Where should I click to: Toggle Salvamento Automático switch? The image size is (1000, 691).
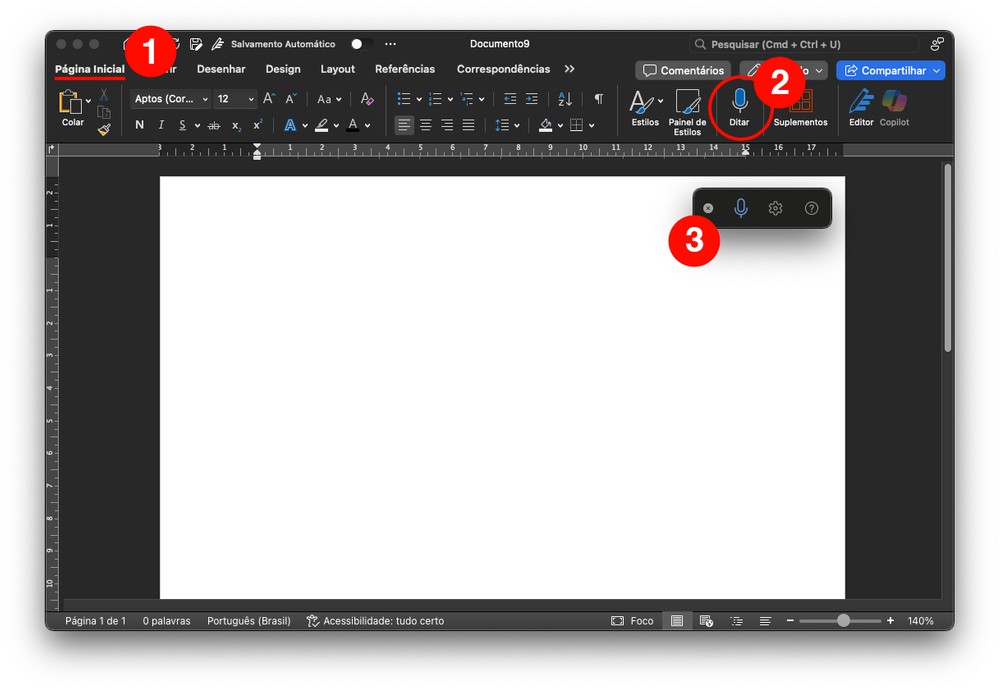coord(361,44)
